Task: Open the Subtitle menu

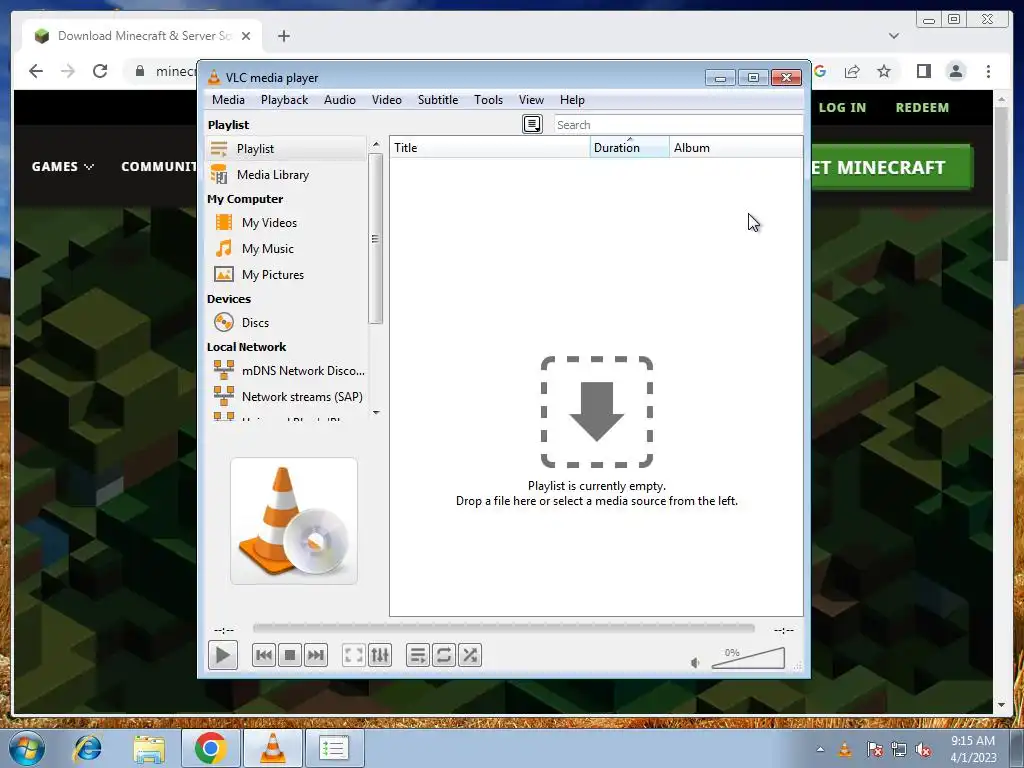Action: pos(438,100)
